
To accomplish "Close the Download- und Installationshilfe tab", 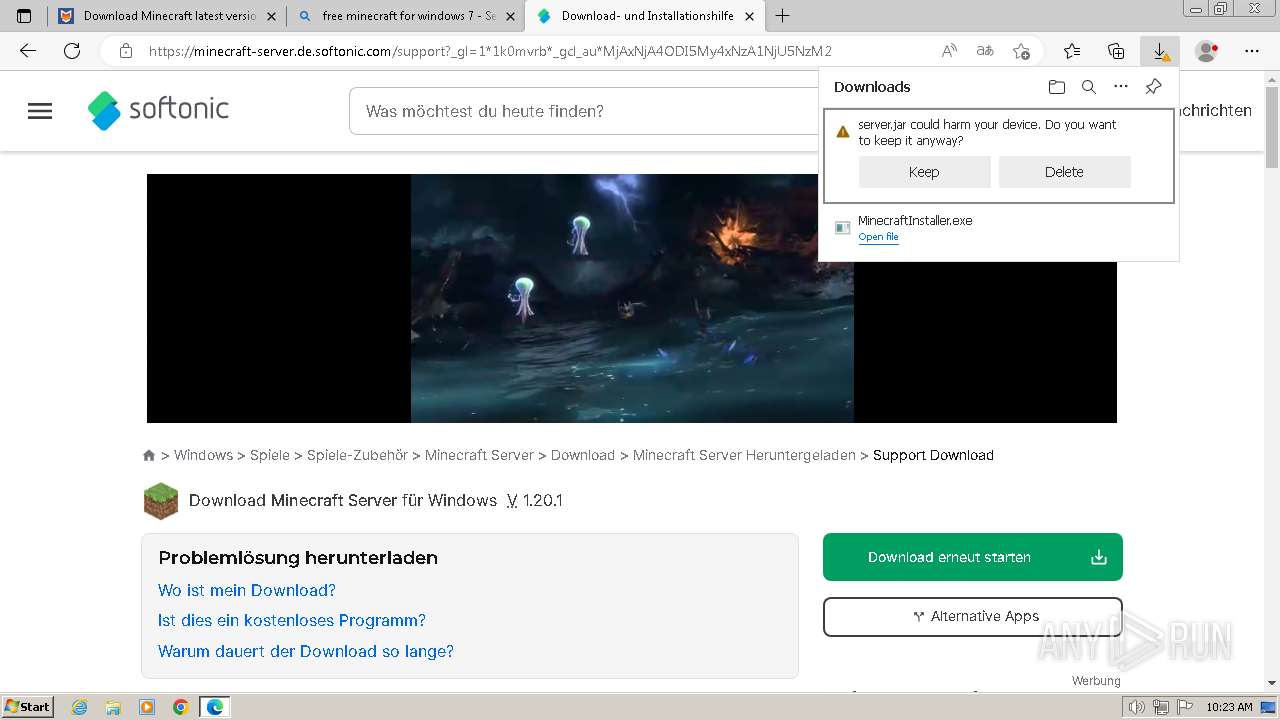I will [x=749, y=16].
